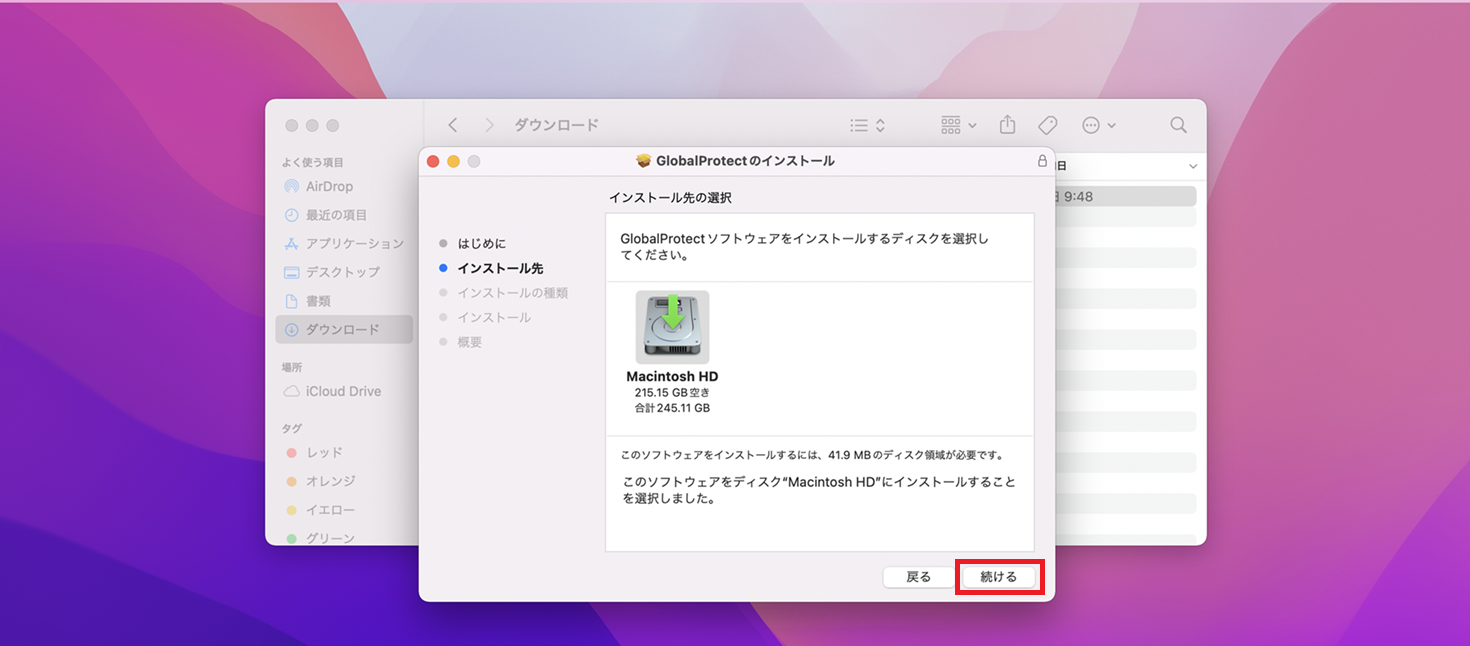The width and height of the screenshot is (1470, 646).
Task: Open 最近の項目 in Finder sidebar
Action: tap(344, 215)
